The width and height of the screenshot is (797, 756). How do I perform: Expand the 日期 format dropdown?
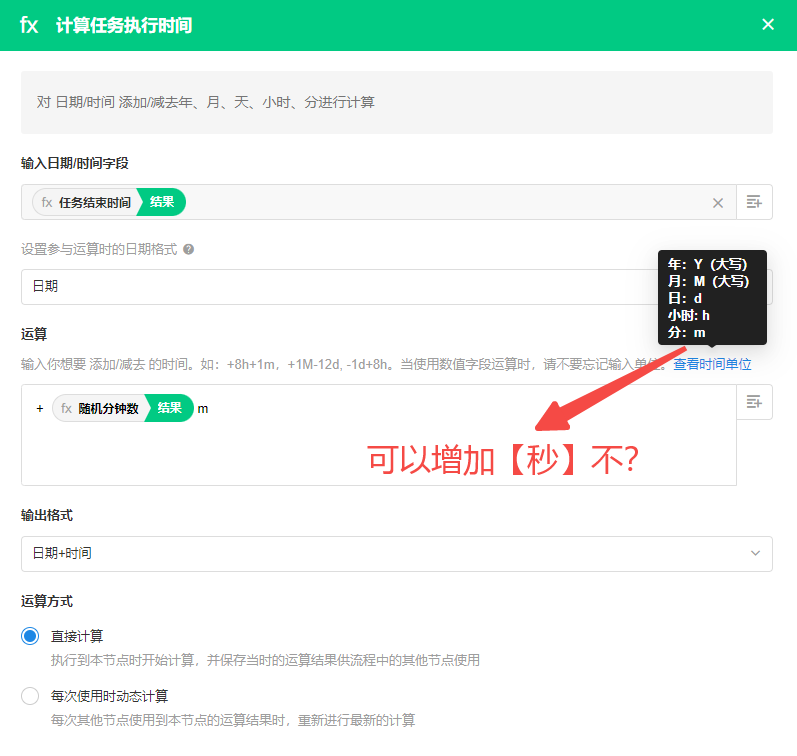(x=330, y=287)
